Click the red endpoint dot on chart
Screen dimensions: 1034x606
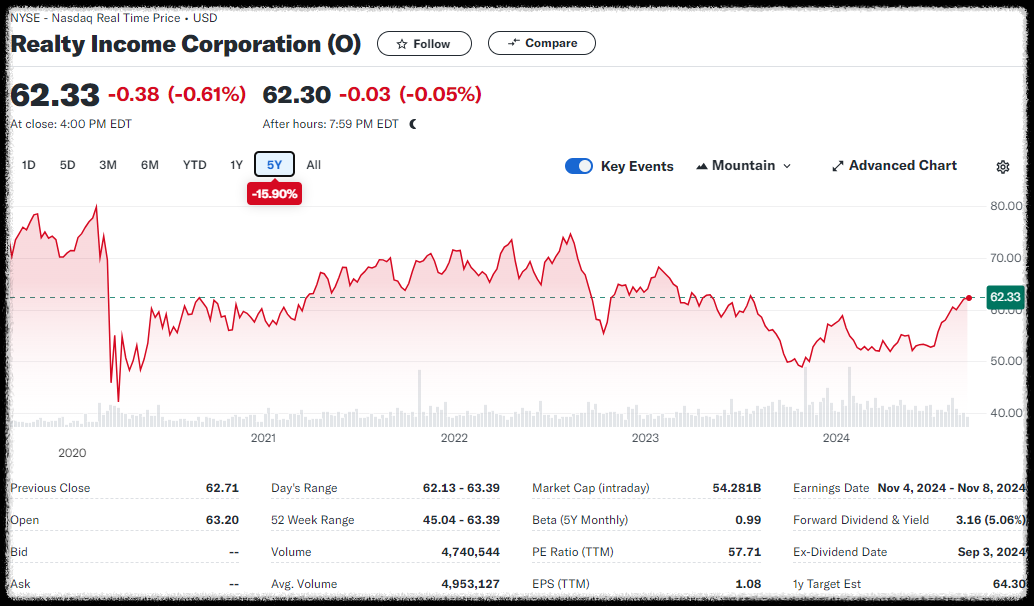969,298
